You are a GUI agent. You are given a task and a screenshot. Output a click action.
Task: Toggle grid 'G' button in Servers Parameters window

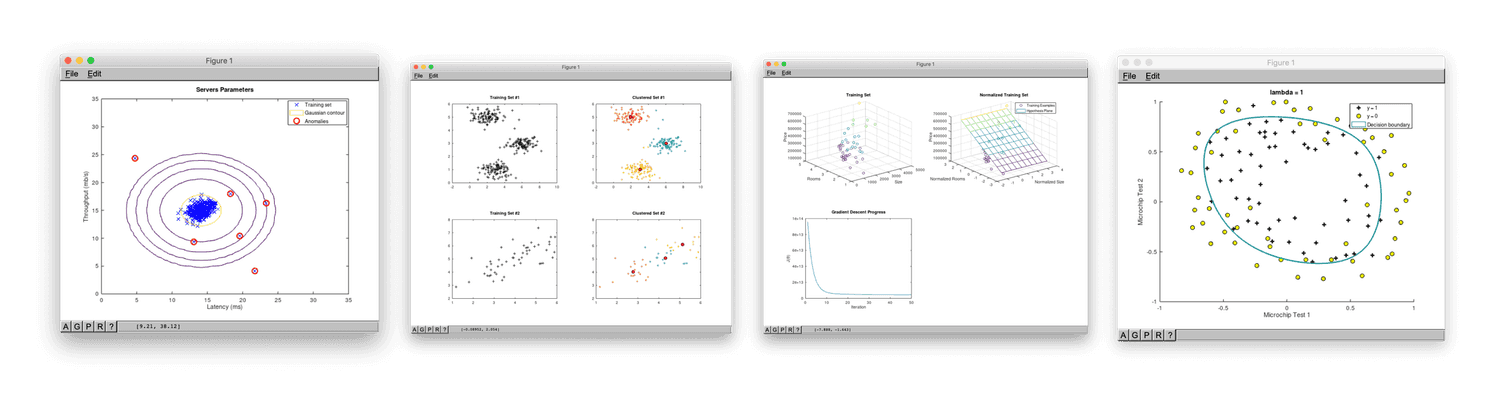pos(77,326)
